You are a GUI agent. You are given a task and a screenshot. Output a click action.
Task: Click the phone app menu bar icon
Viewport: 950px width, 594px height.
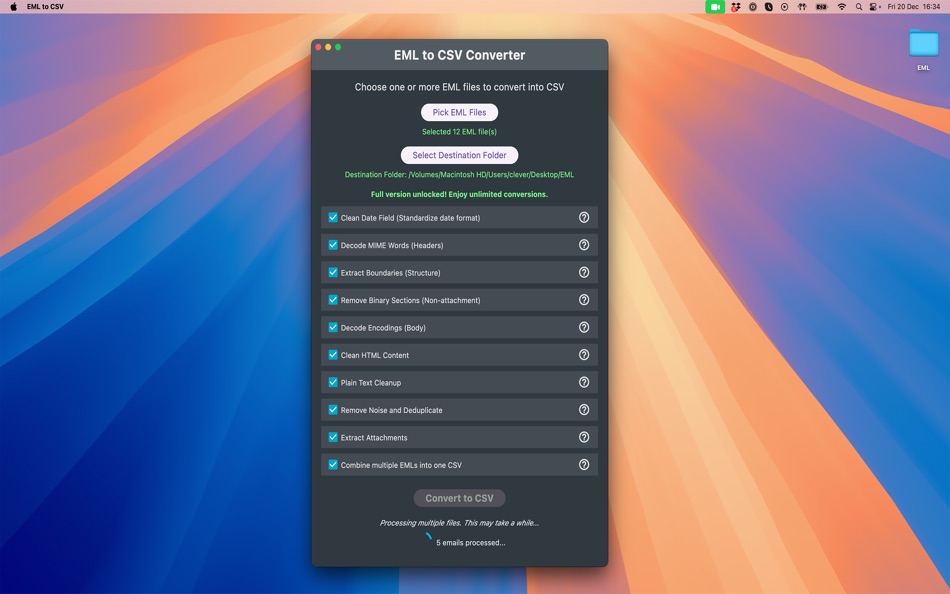(x=768, y=7)
